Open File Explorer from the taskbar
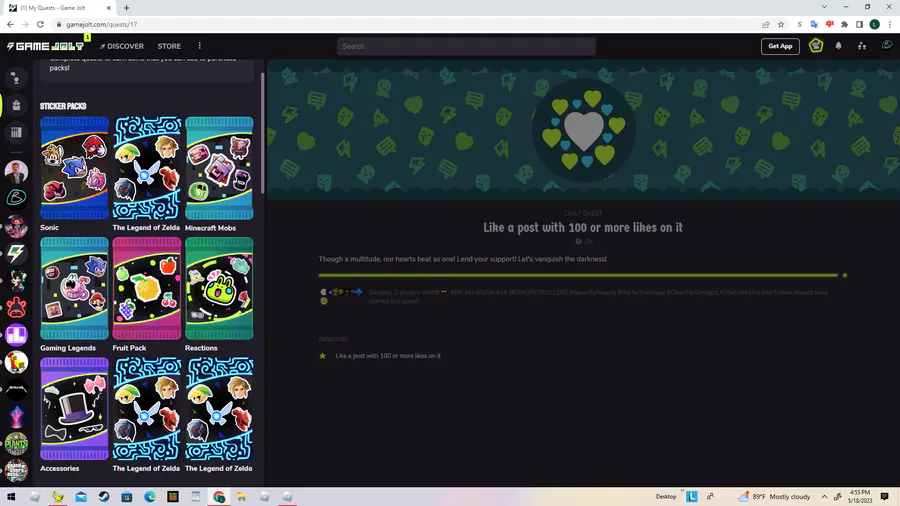The image size is (900, 506). [242, 497]
